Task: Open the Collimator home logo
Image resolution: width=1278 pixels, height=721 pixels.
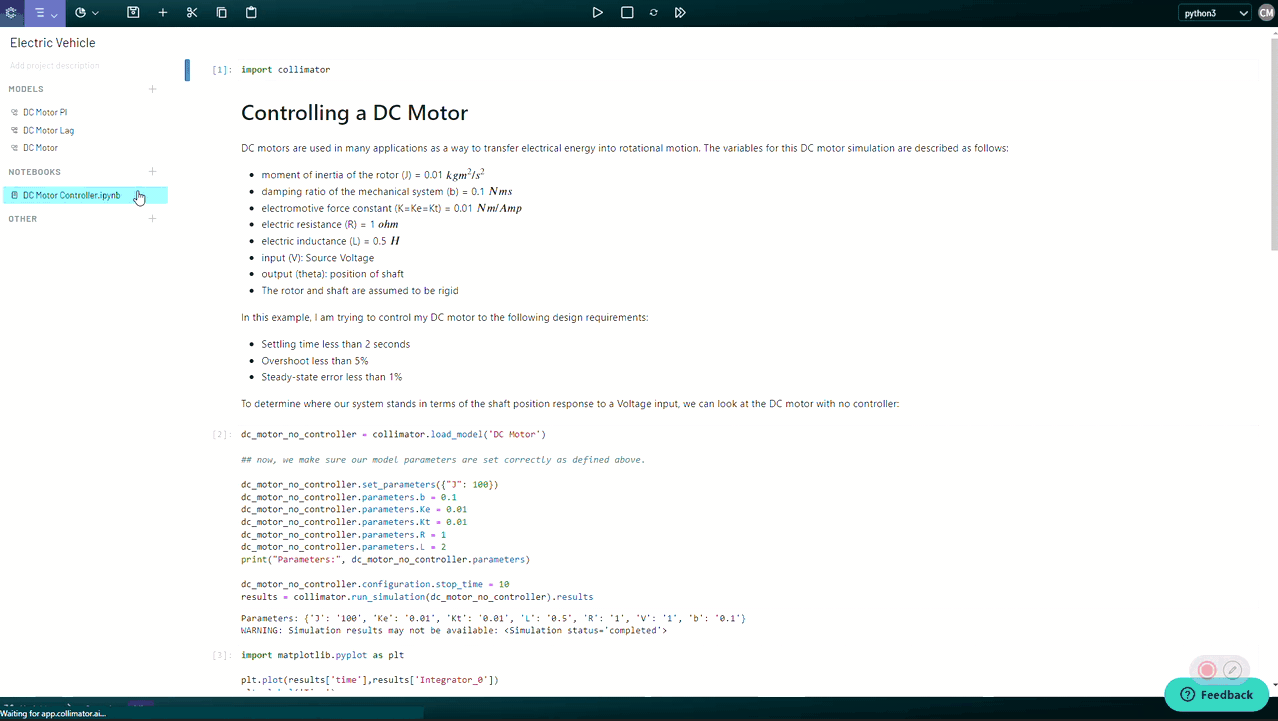Action: tap(12, 12)
